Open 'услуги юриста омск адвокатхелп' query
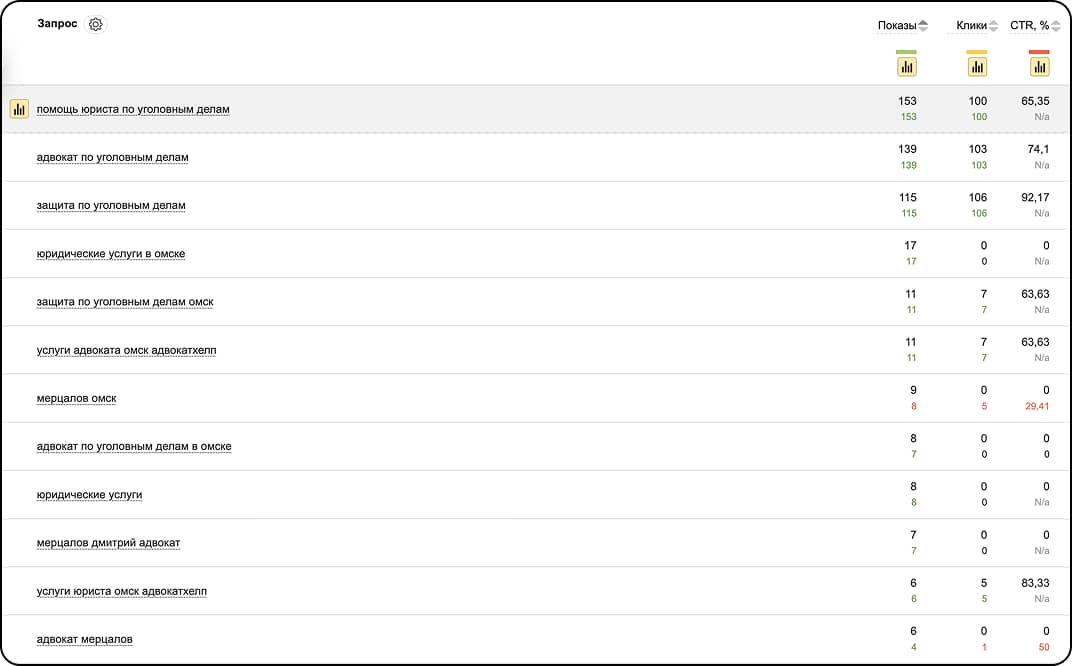 point(121,592)
